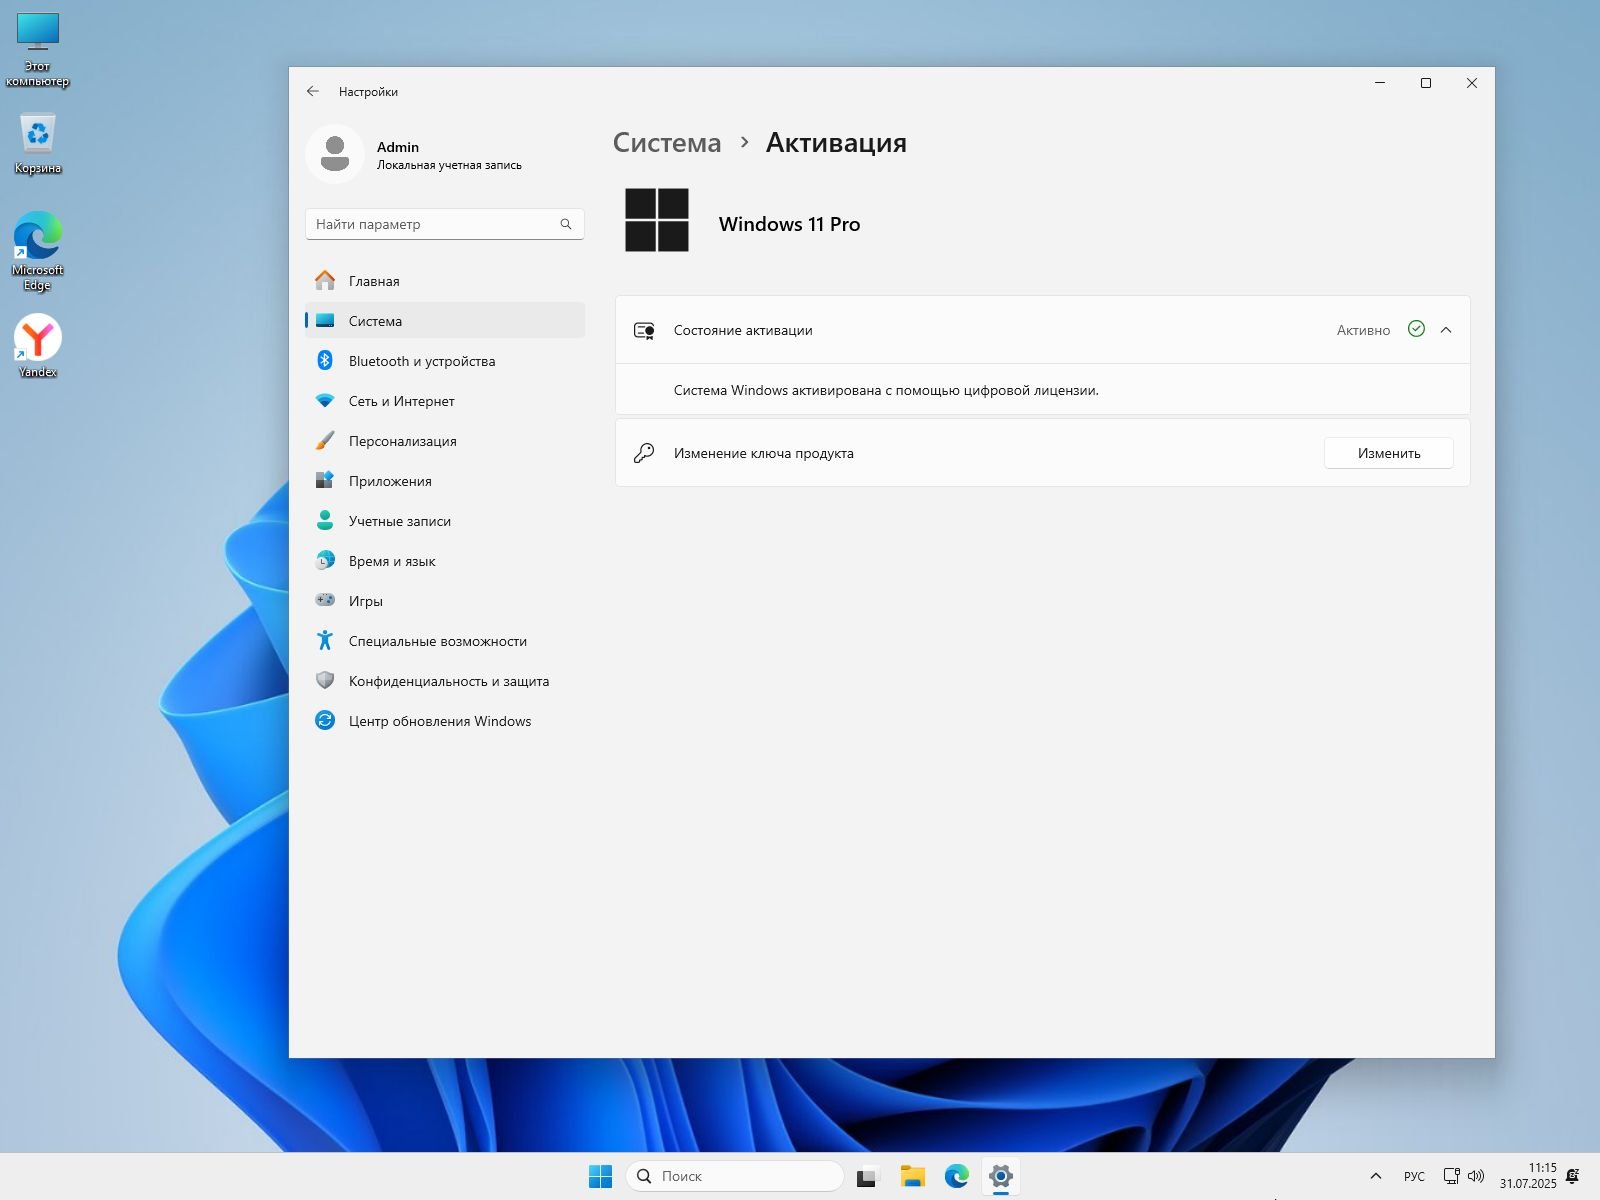
Task: Open the clock showing 11:15
Action: pos(1528,1176)
